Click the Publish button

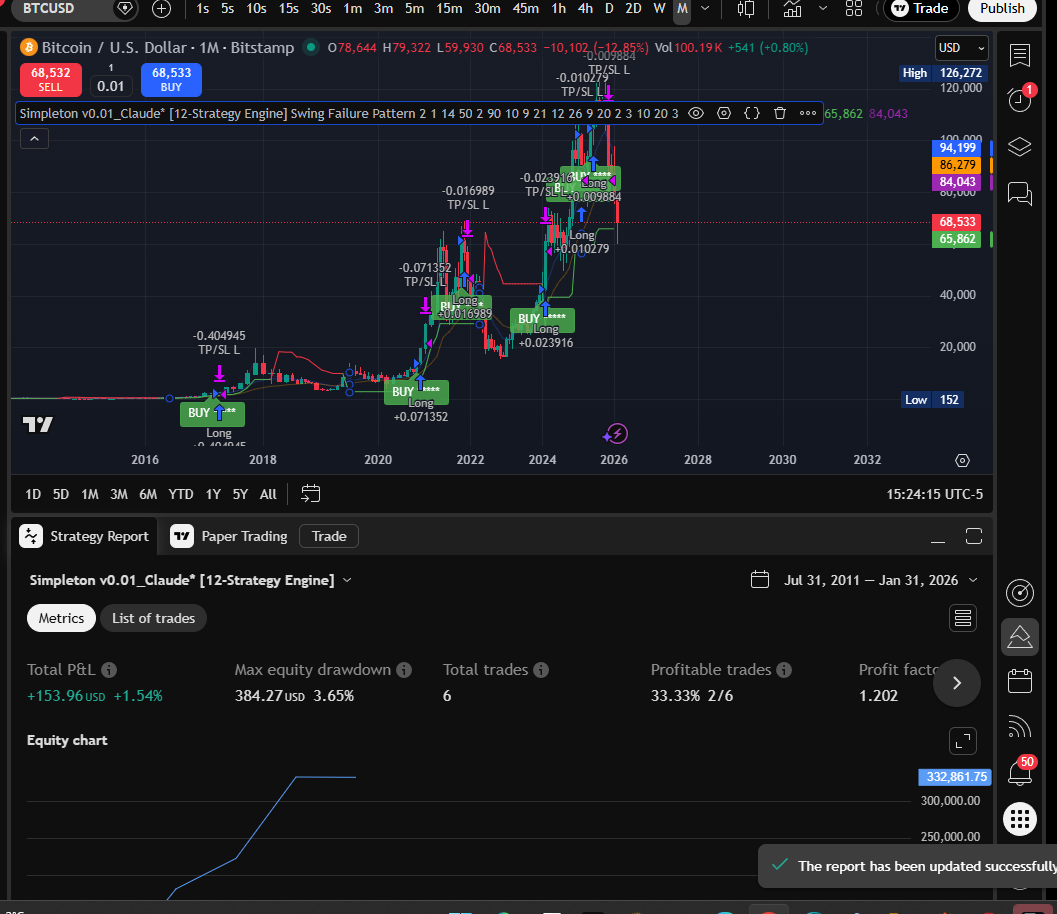coord(1002,10)
